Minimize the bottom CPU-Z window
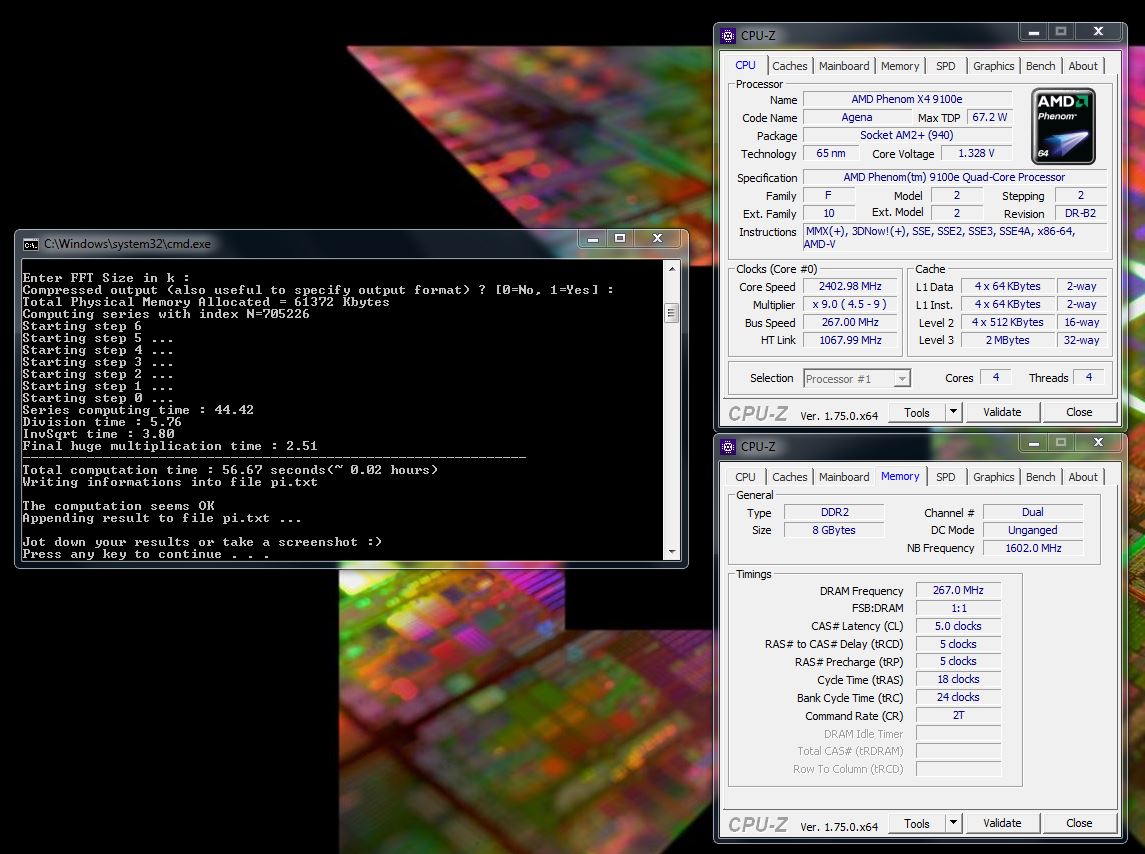This screenshot has height=854, width=1145. tap(1034, 443)
